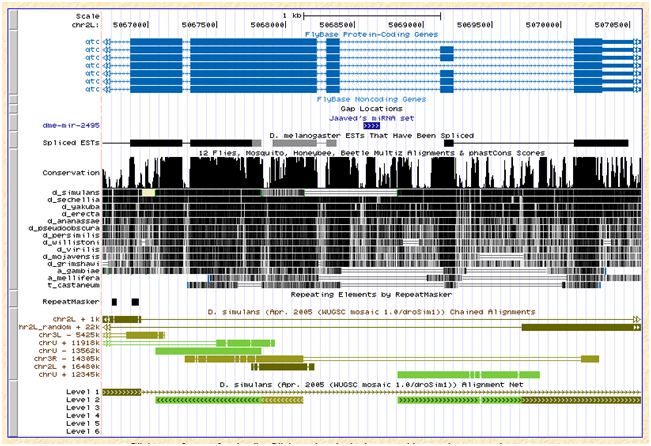Open the FlyBase Noncoding Genes track title

(x=371, y=100)
